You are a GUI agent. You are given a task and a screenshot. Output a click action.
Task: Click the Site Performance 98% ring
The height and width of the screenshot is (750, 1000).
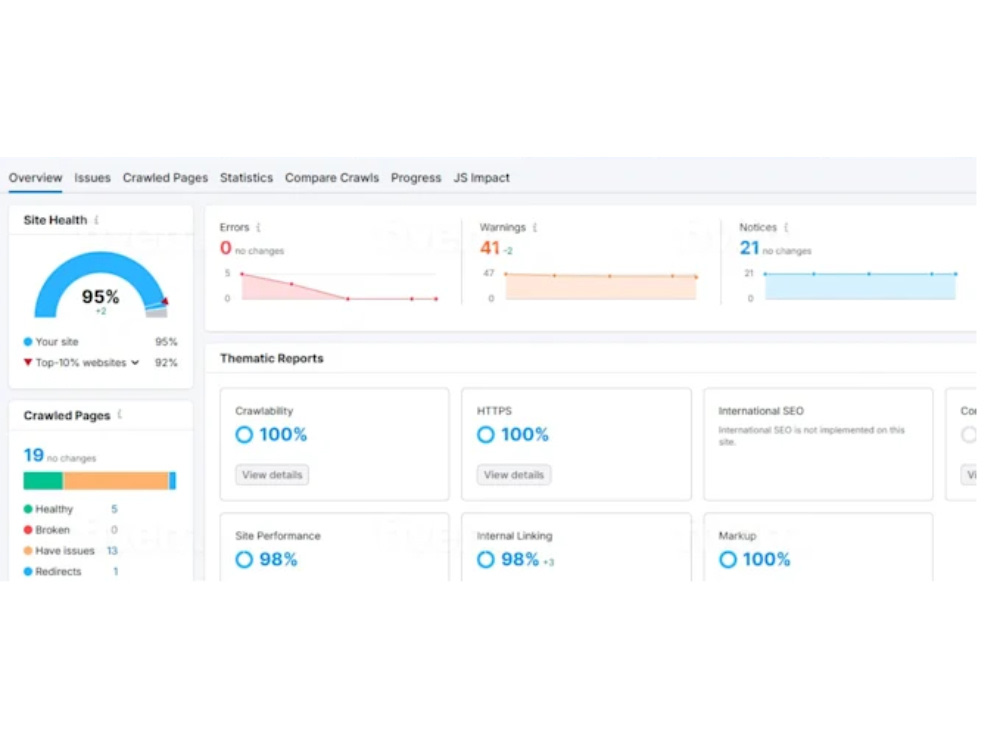[244, 560]
